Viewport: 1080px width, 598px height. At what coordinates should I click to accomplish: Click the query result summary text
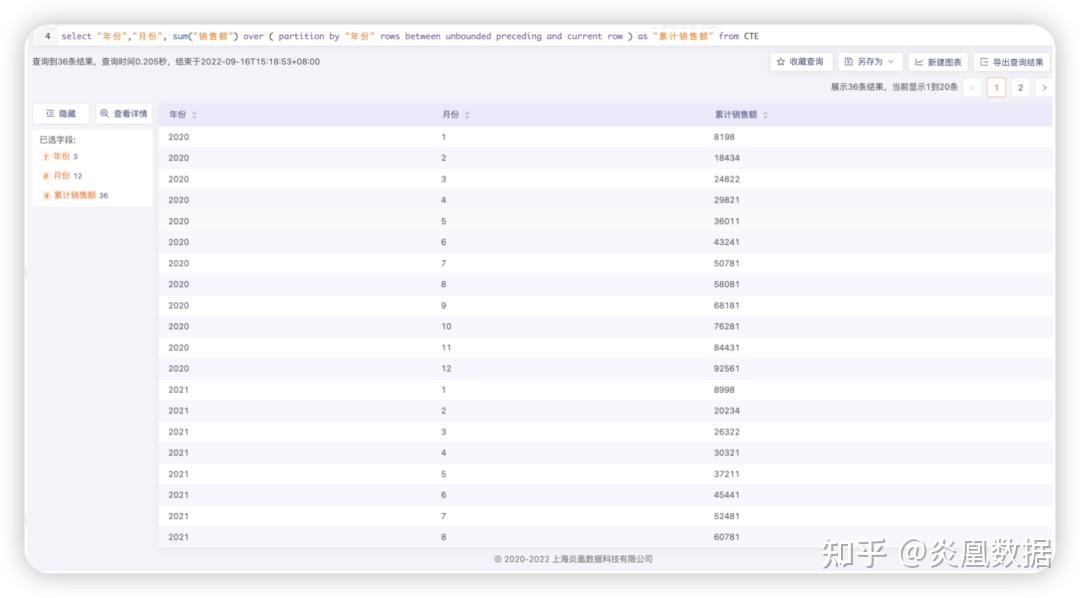(x=176, y=61)
